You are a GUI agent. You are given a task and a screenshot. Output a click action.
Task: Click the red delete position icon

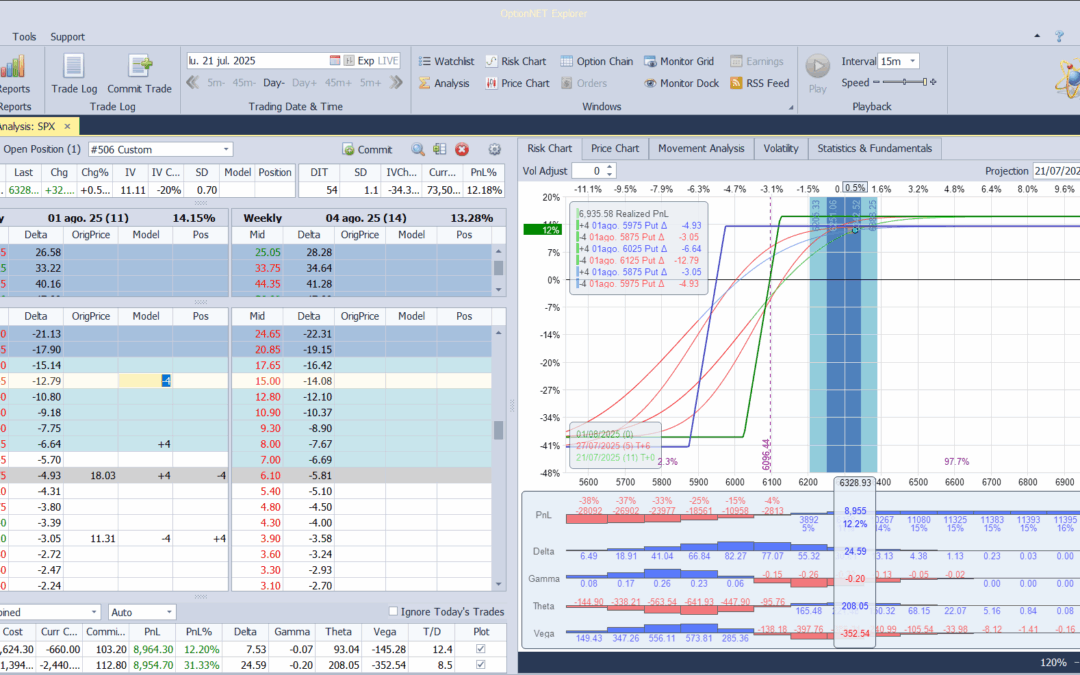[x=462, y=149]
